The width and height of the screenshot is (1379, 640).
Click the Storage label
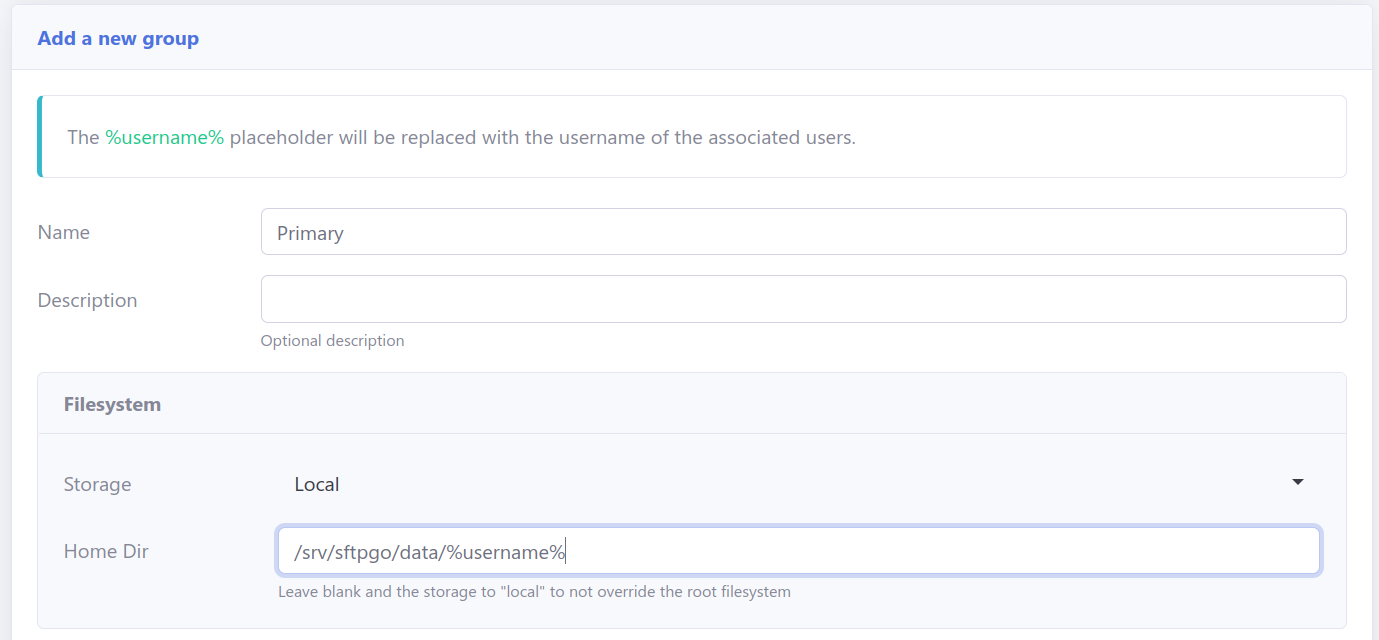pos(97,484)
